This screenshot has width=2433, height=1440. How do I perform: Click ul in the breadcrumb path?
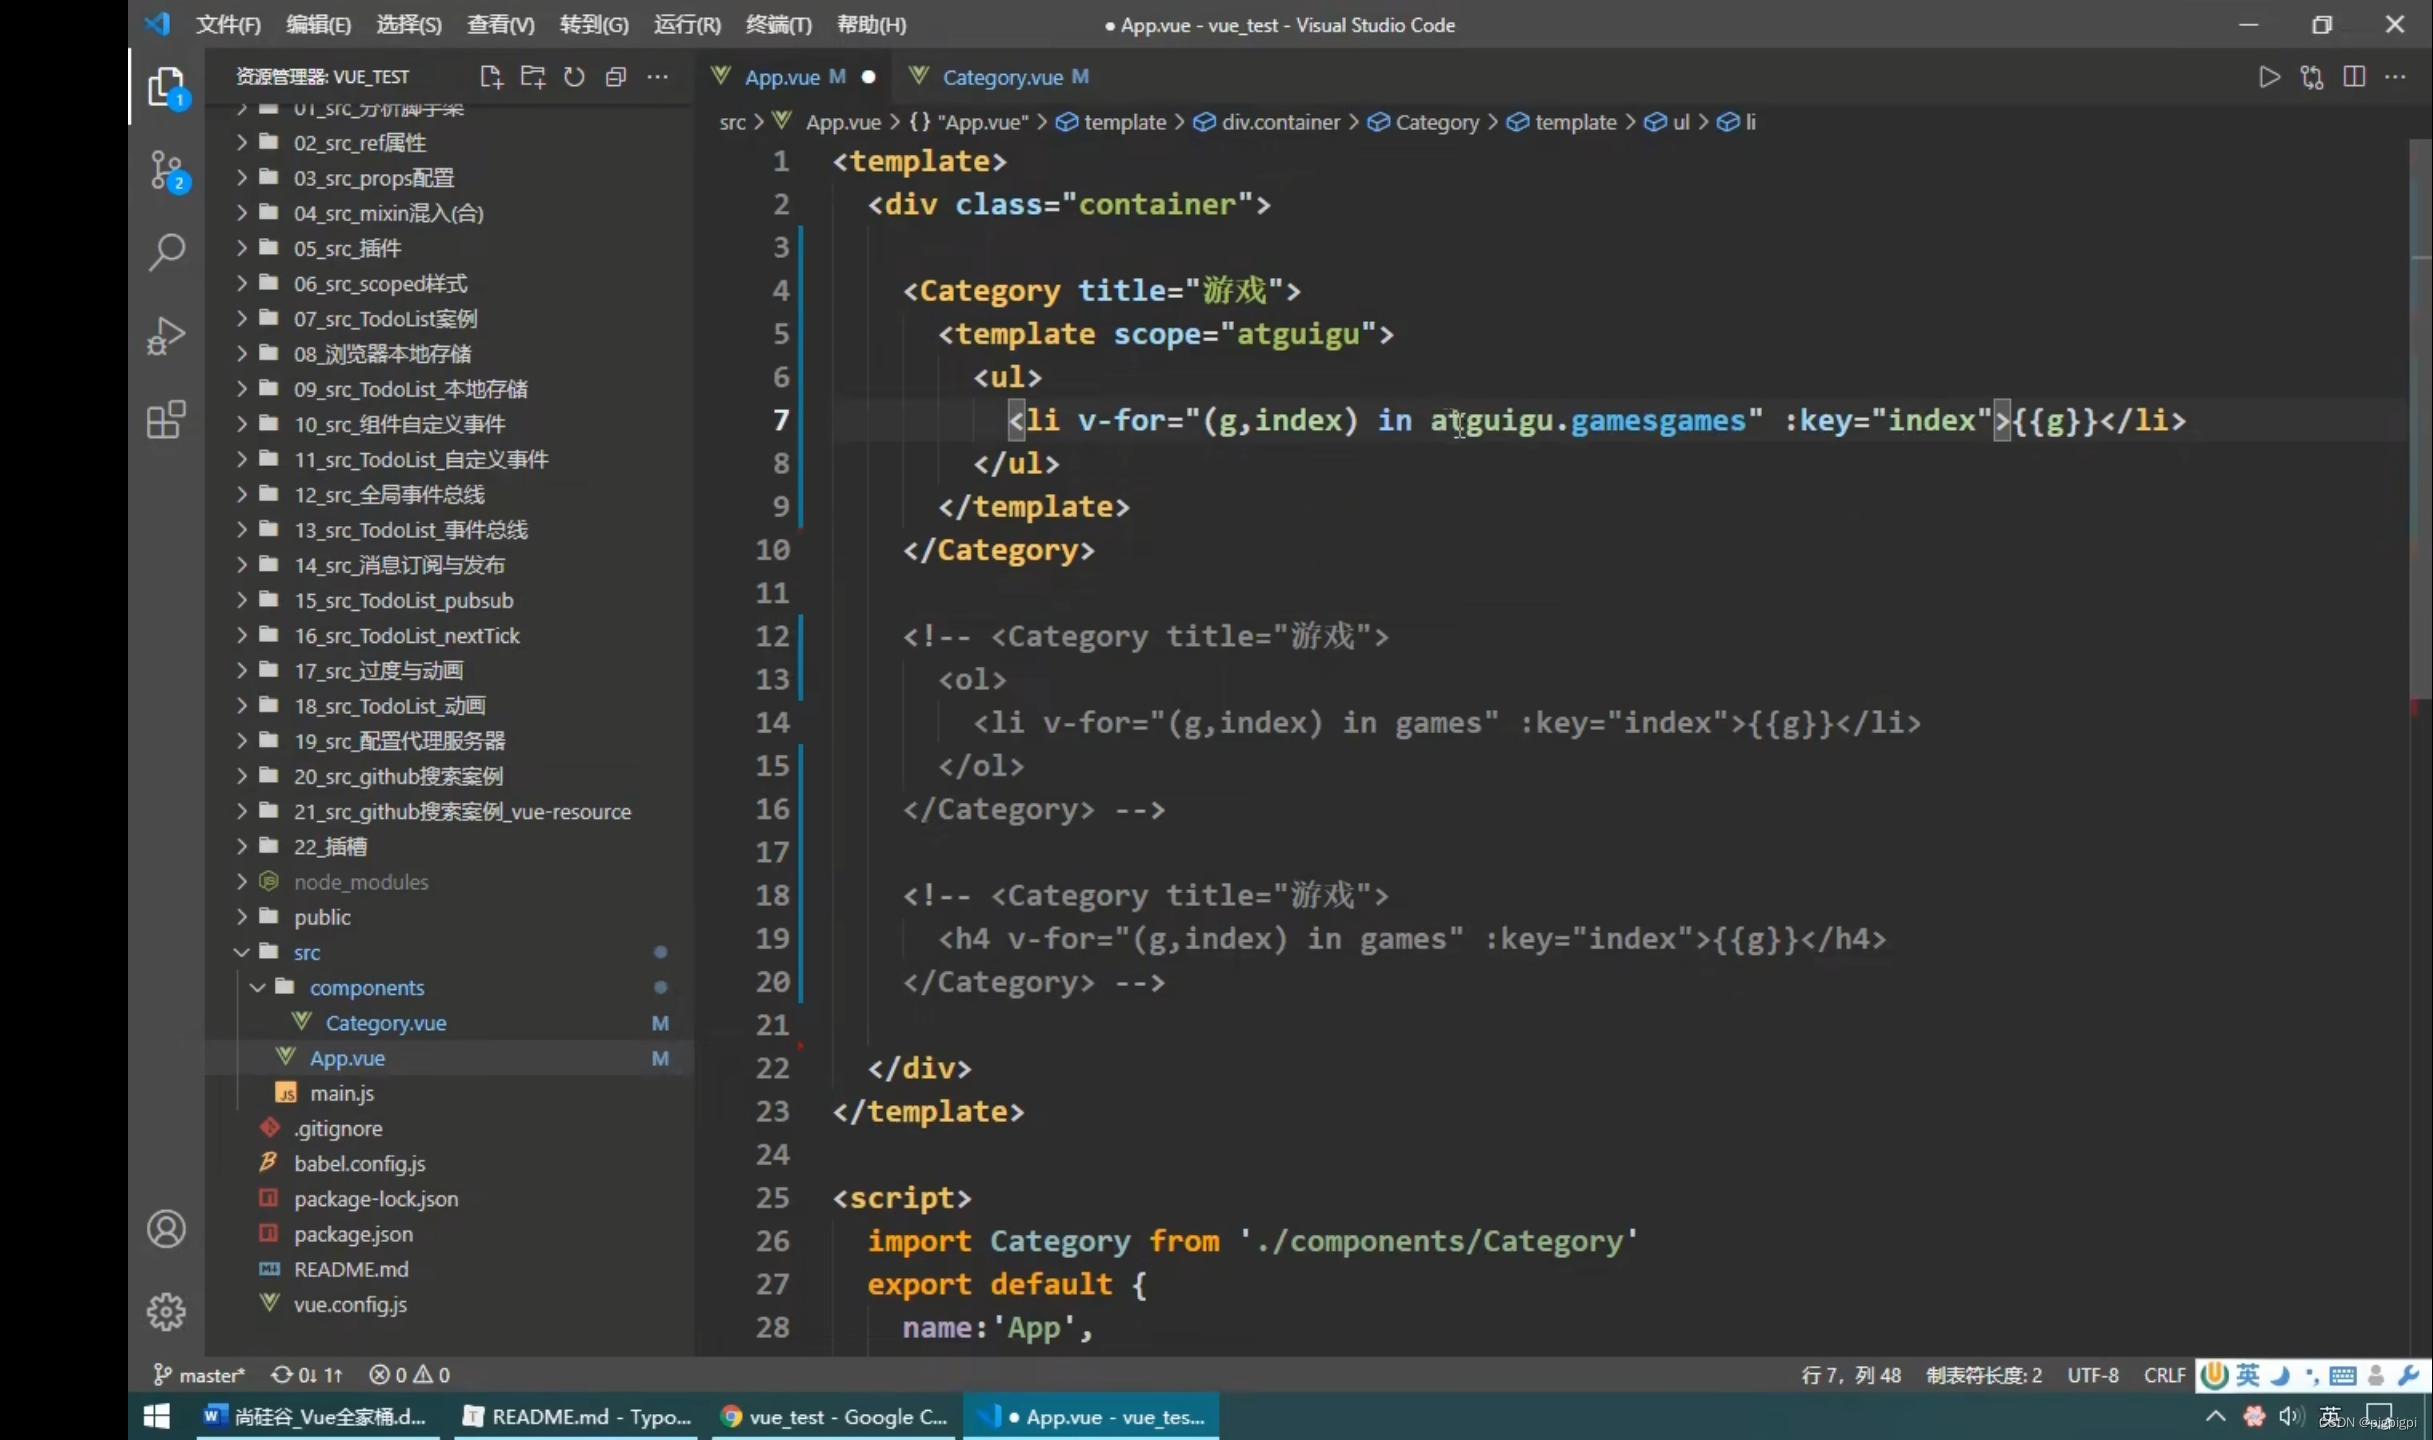point(1668,122)
